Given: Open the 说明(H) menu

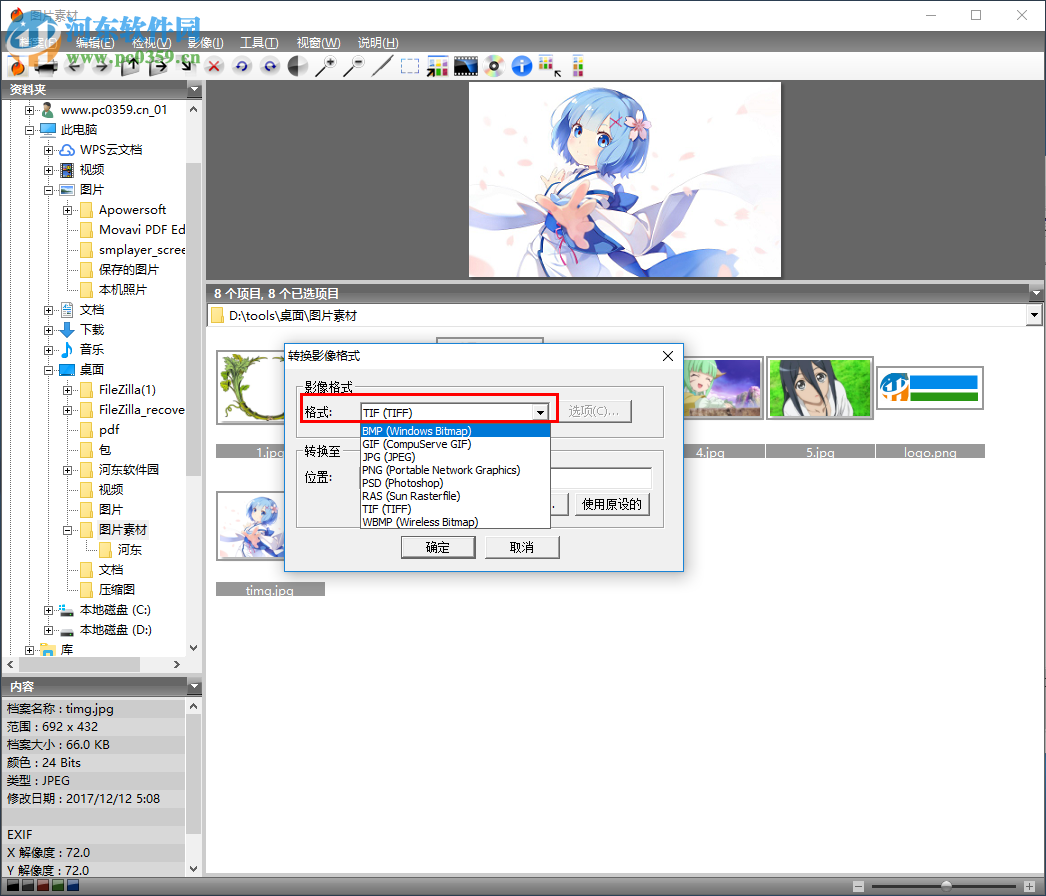Looking at the screenshot, I should tap(378, 43).
